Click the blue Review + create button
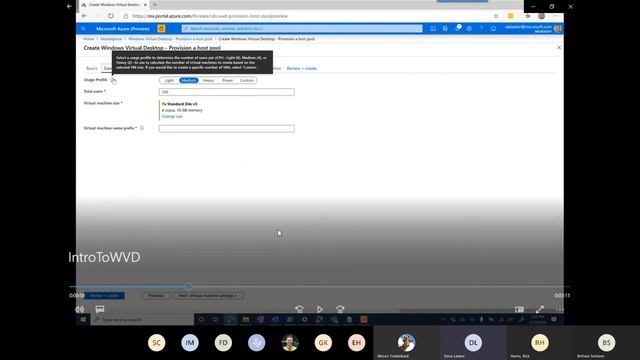 pos(104,296)
